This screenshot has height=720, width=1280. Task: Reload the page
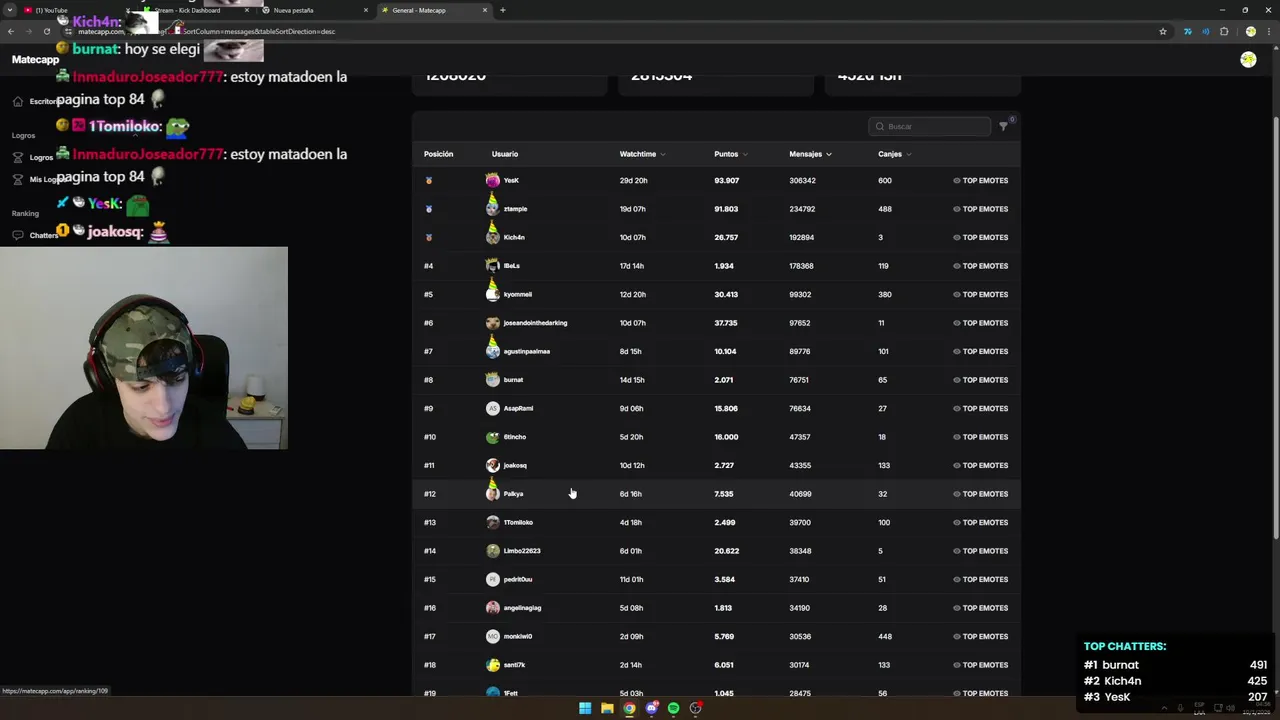(46, 31)
